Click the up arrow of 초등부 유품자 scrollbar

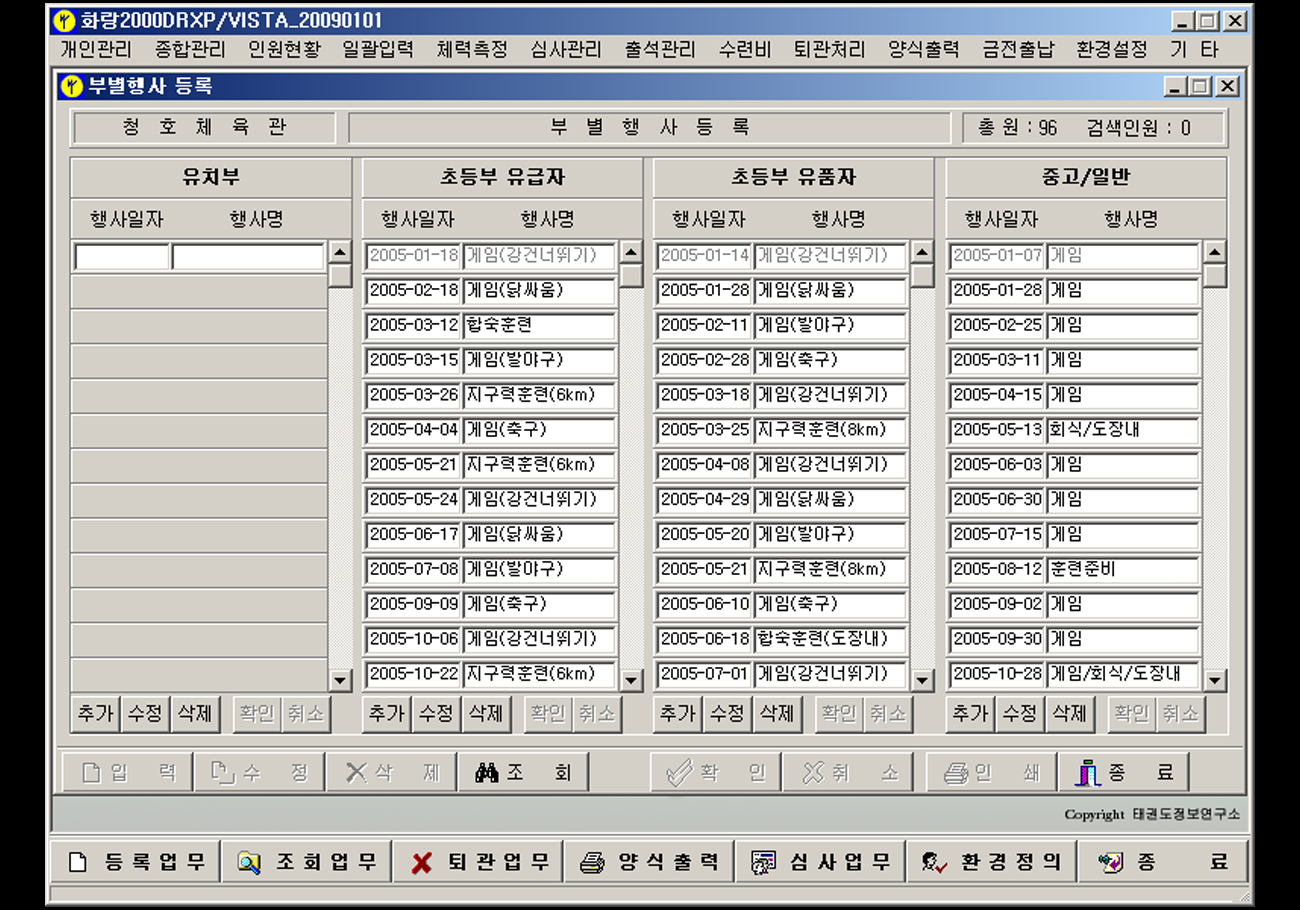[x=922, y=252]
